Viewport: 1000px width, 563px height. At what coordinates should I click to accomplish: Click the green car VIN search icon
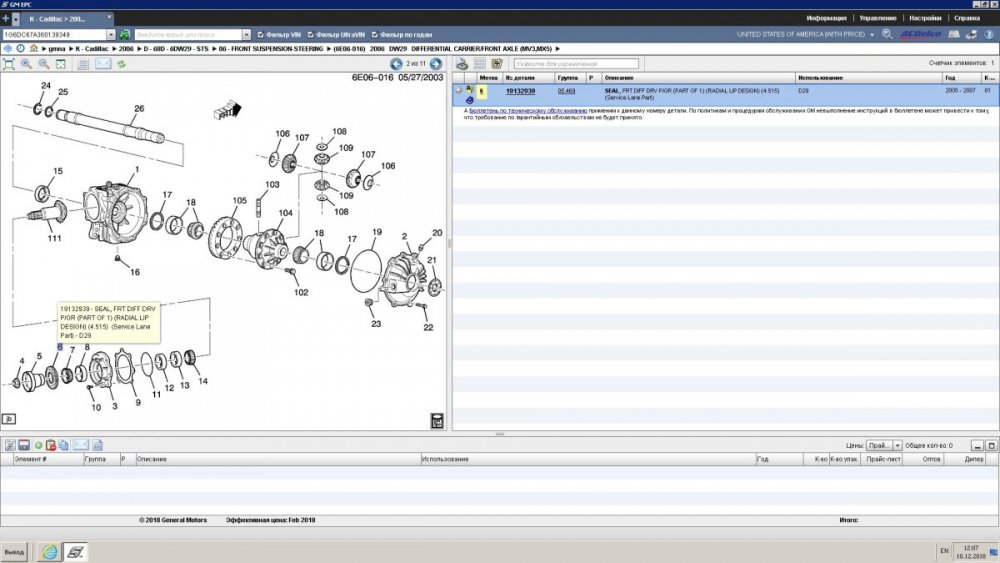[x=125, y=34]
